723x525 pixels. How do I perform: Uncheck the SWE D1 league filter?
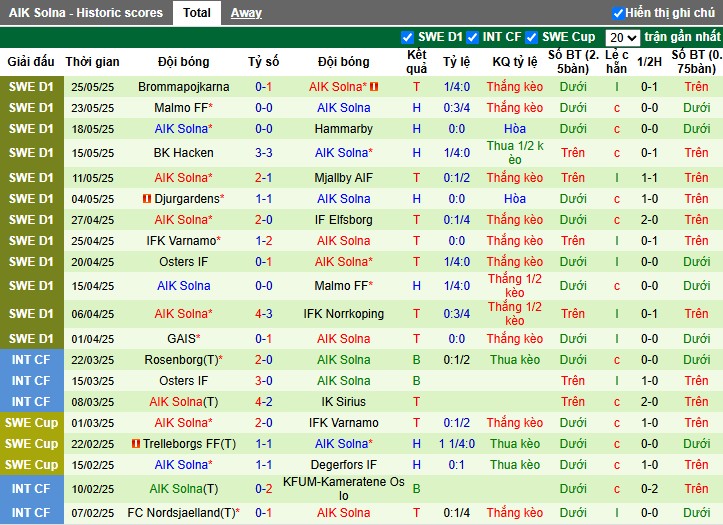[x=407, y=37]
